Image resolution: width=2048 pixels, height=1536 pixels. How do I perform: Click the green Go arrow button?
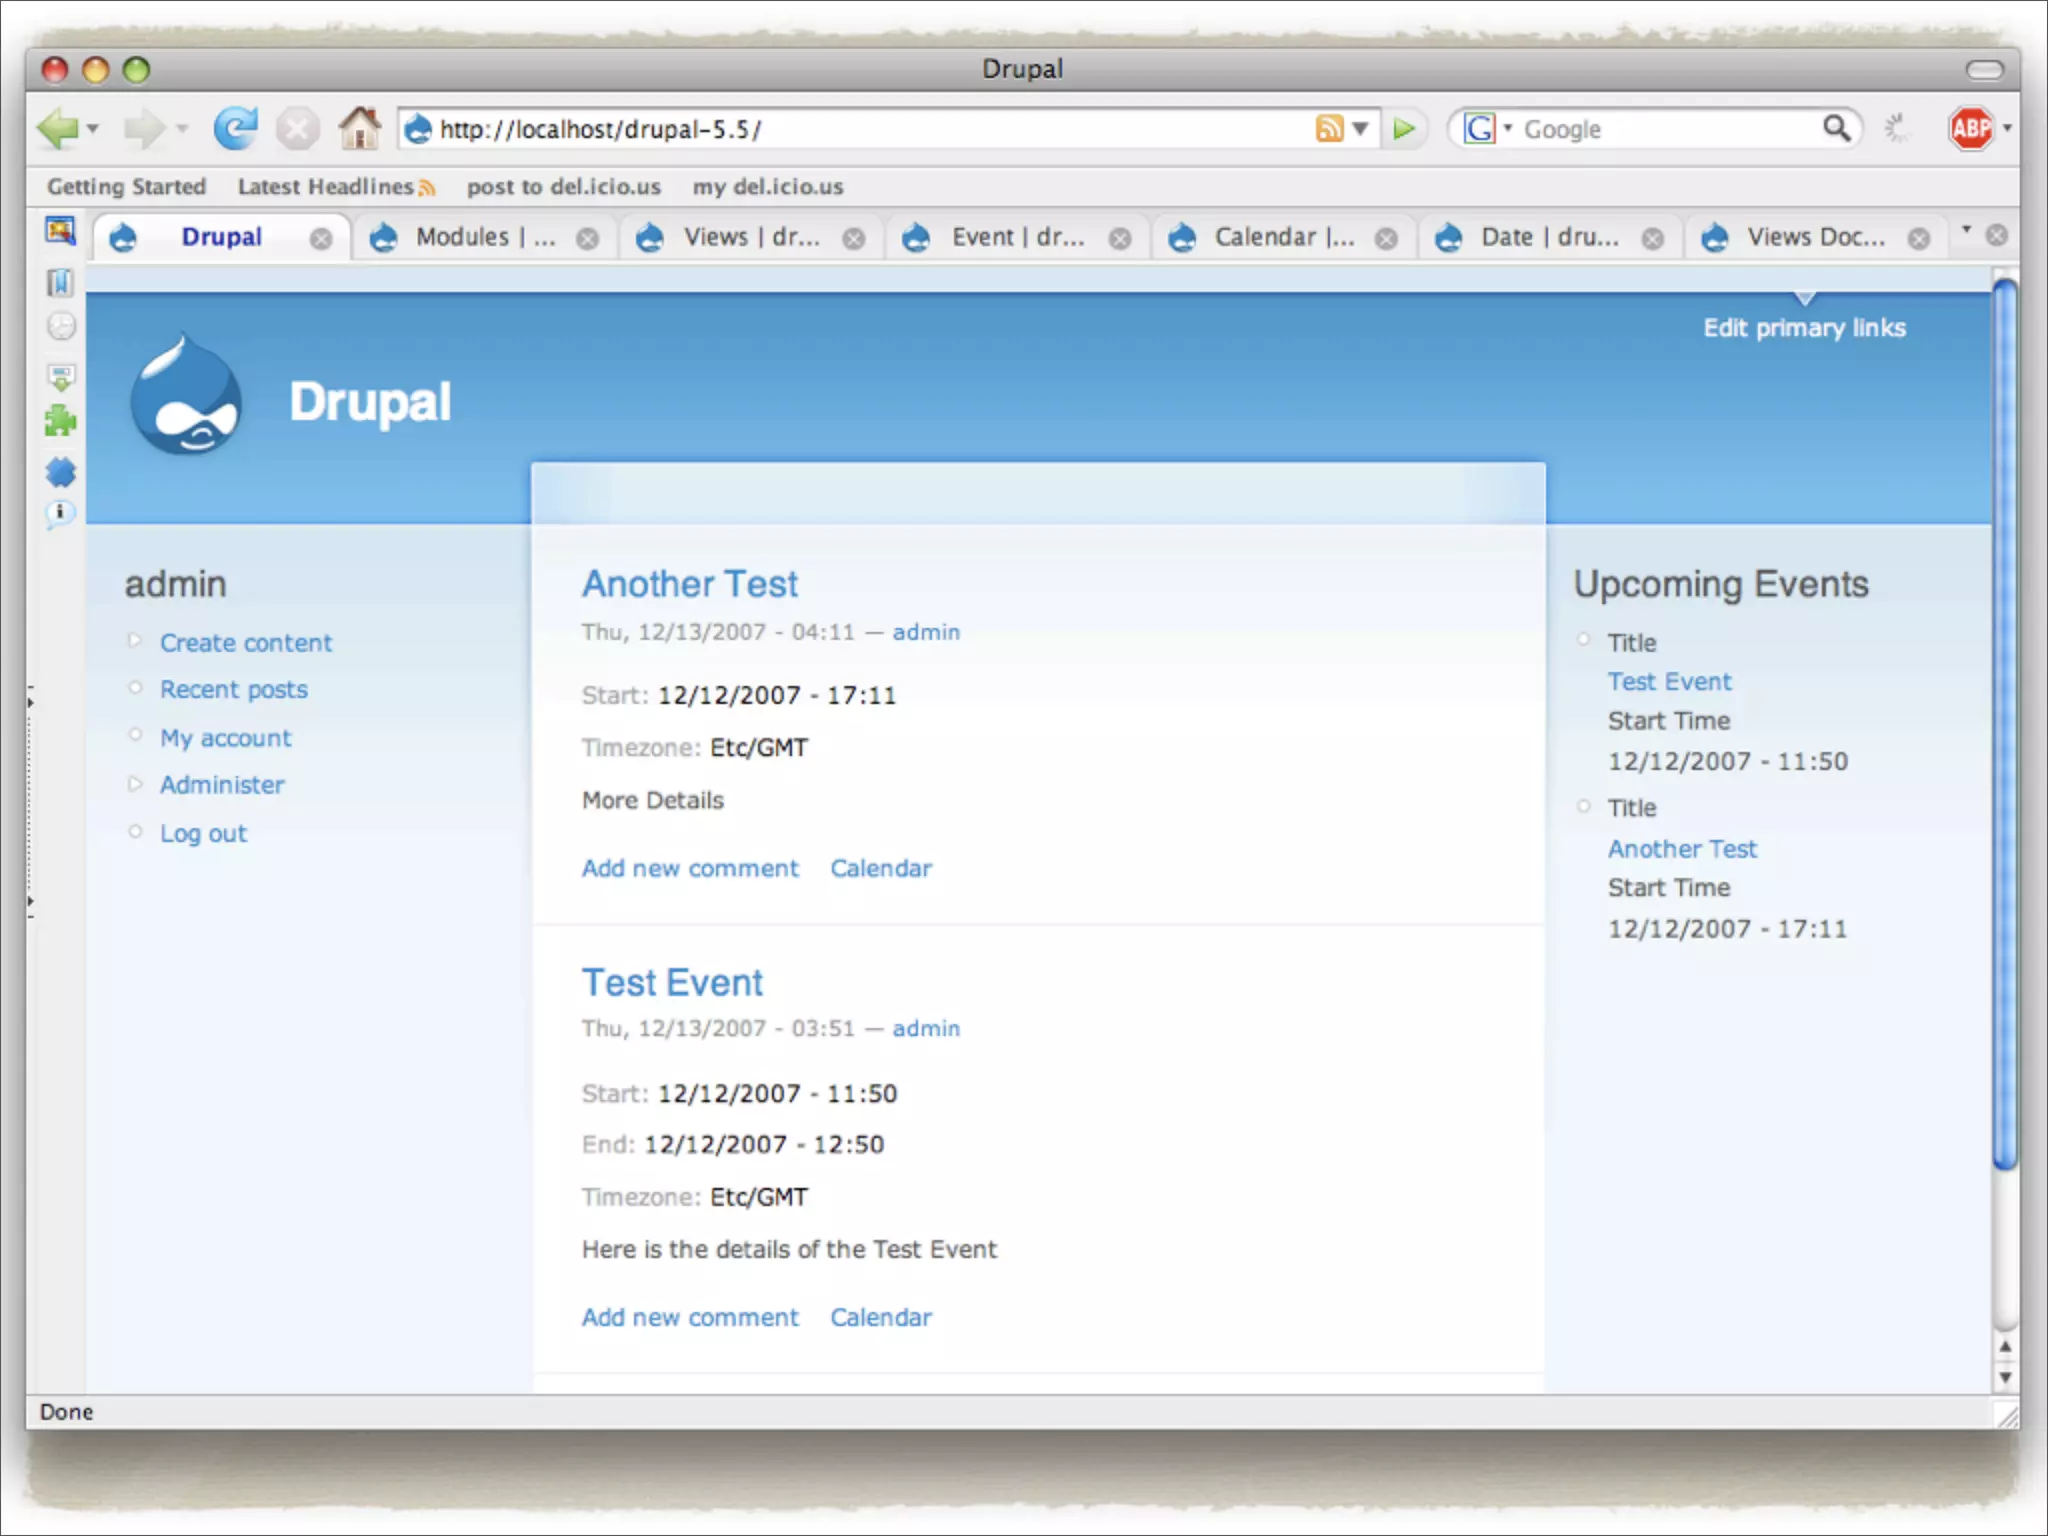pyautogui.click(x=1404, y=129)
